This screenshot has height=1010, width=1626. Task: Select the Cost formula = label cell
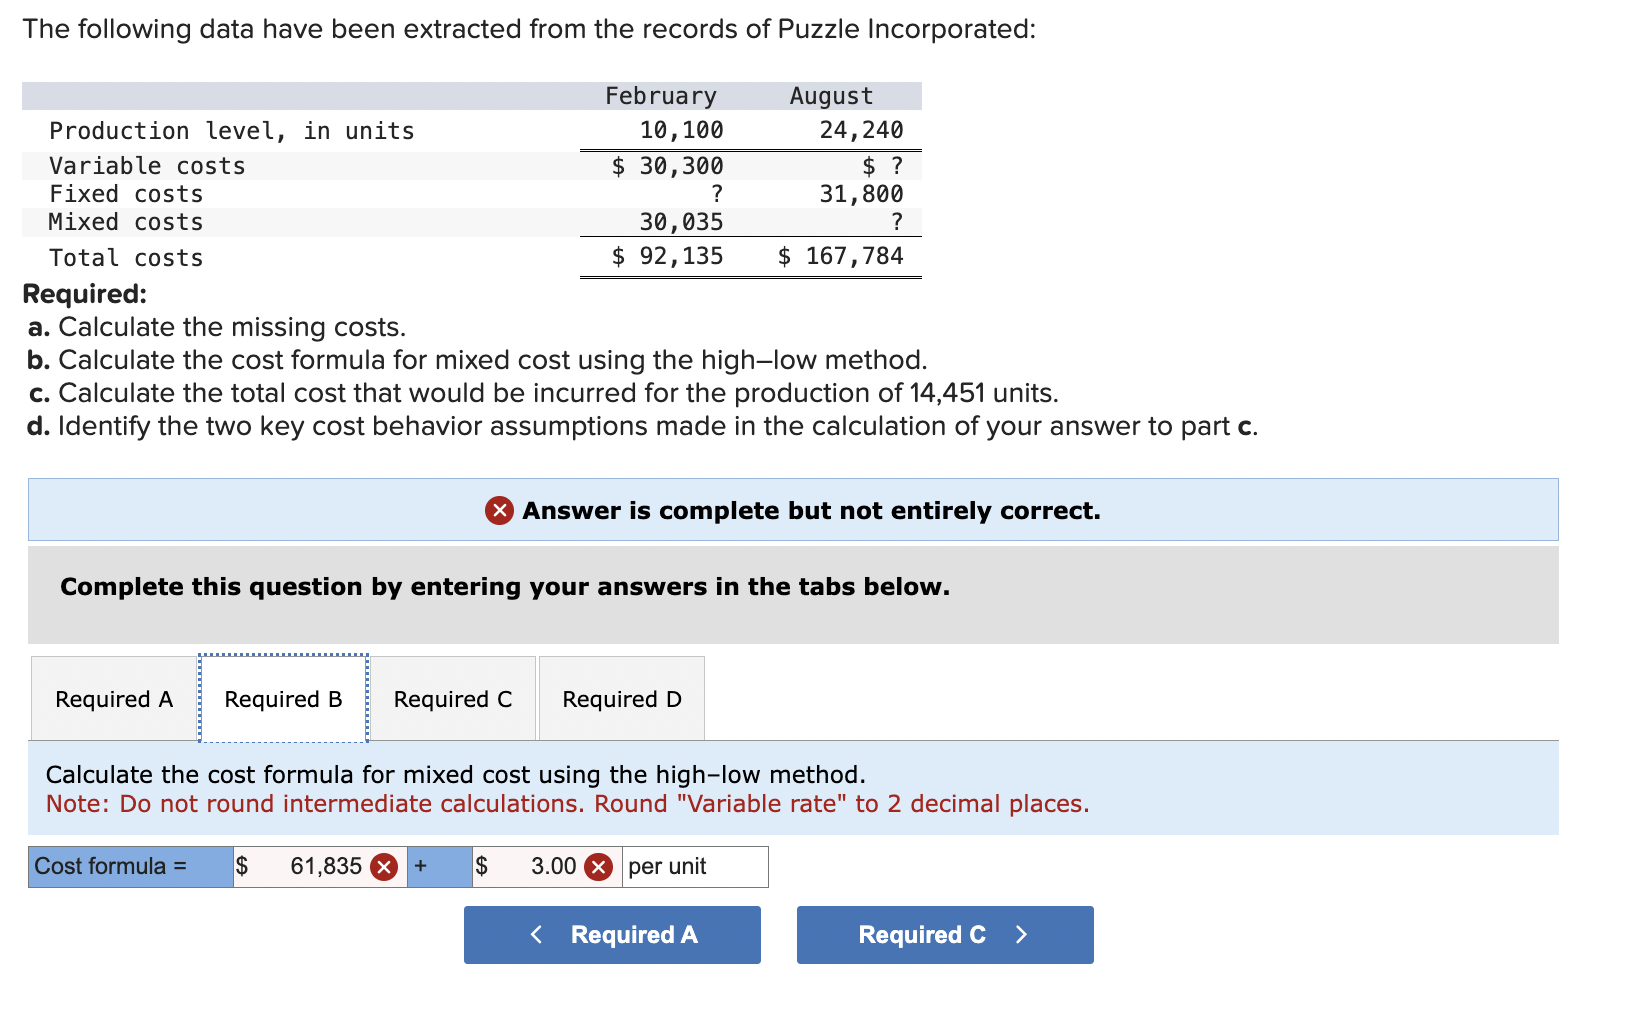128,866
